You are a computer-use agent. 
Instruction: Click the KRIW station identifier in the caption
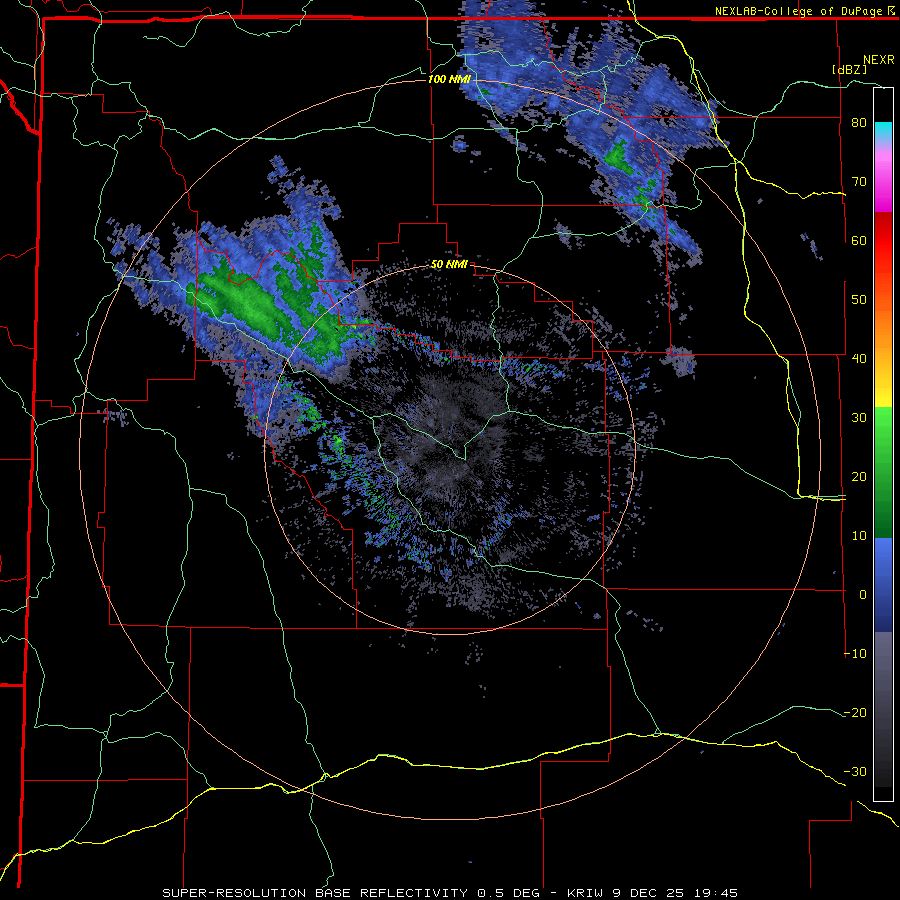pos(585,893)
